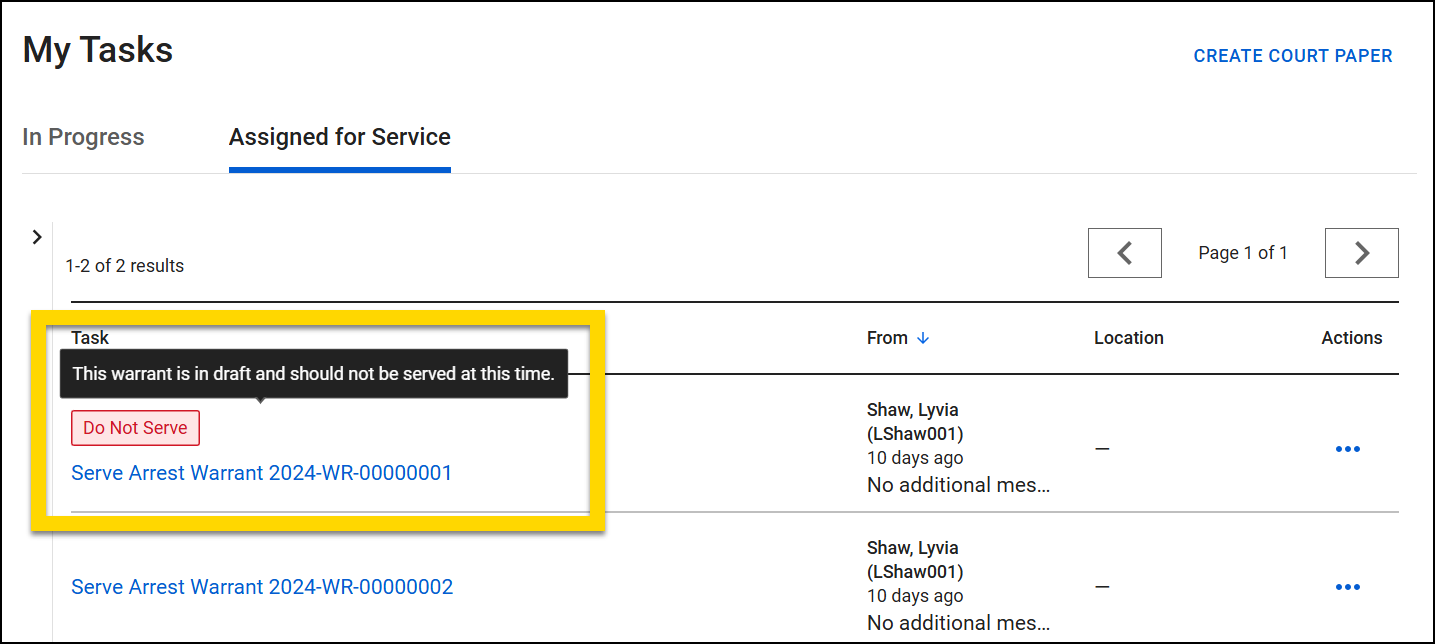Switch to the In Progress tab
This screenshot has height=644, width=1435.
[83, 137]
